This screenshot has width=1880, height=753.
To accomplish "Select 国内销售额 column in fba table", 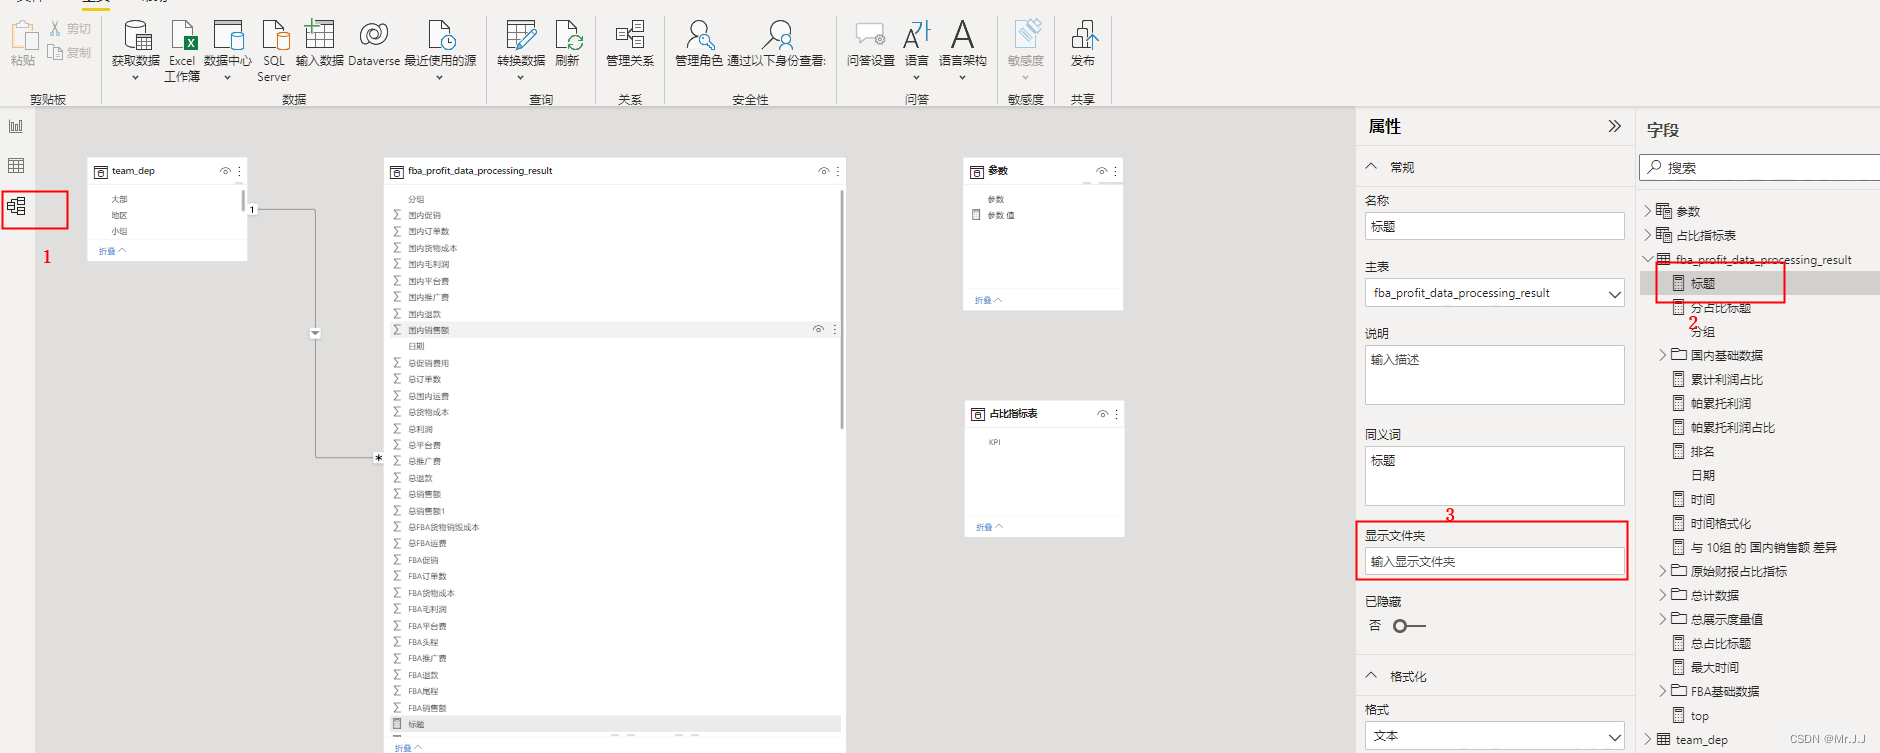I will click(x=615, y=329).
